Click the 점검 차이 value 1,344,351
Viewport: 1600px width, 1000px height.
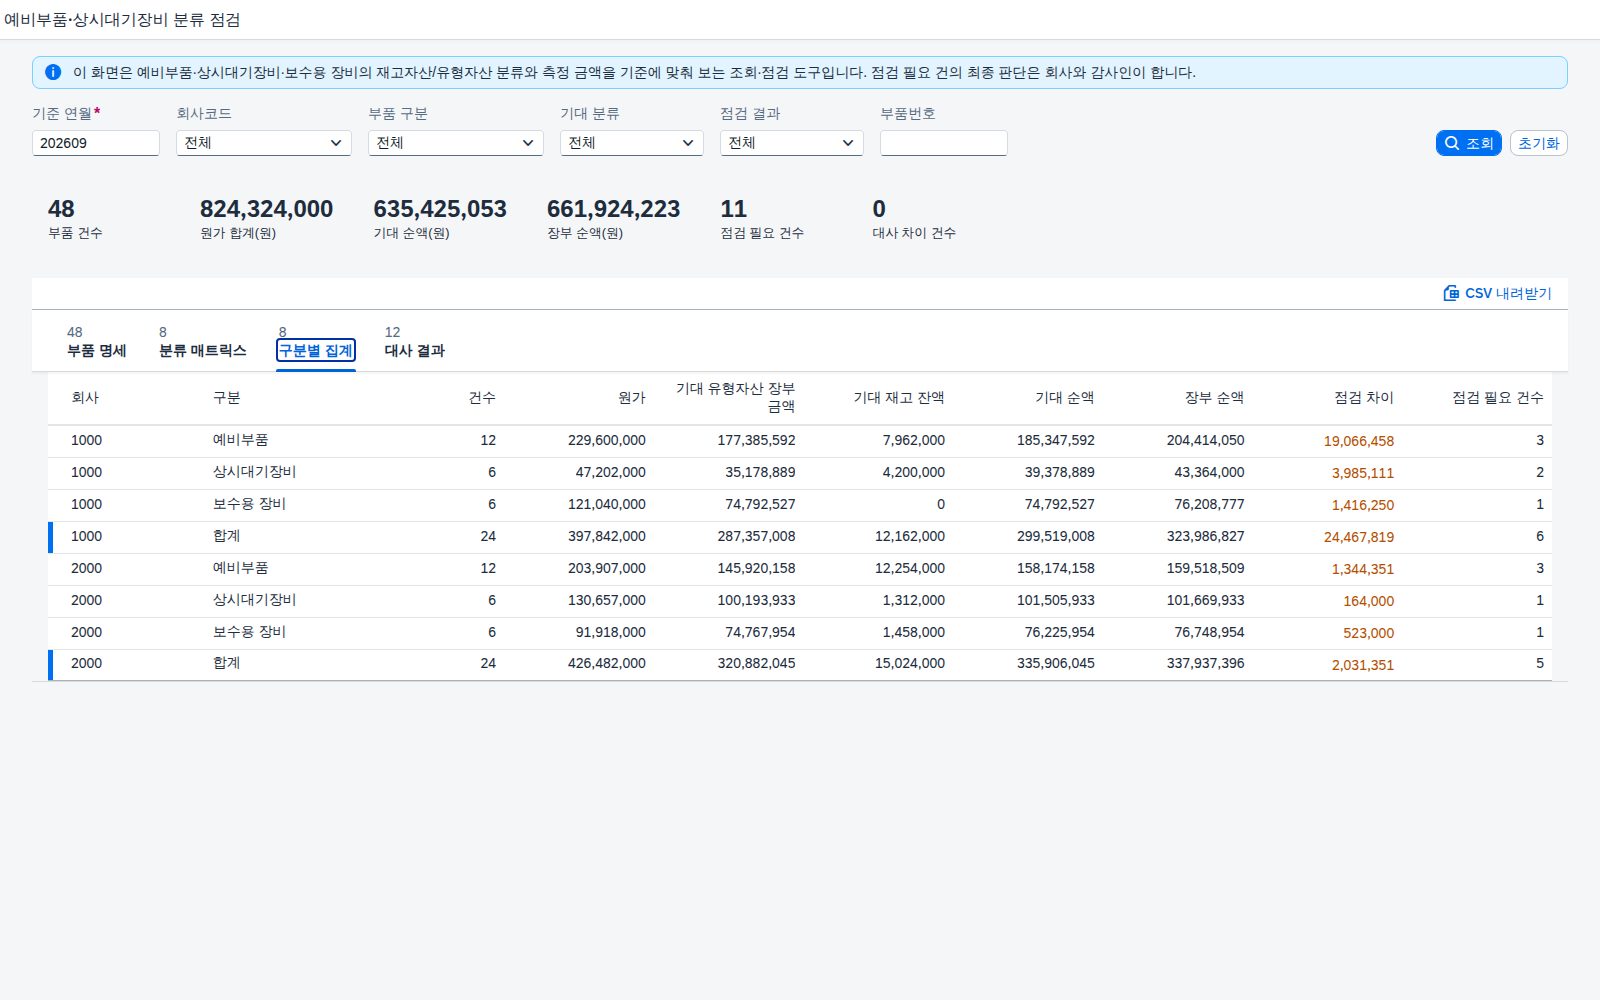[x=1363, y=569]
